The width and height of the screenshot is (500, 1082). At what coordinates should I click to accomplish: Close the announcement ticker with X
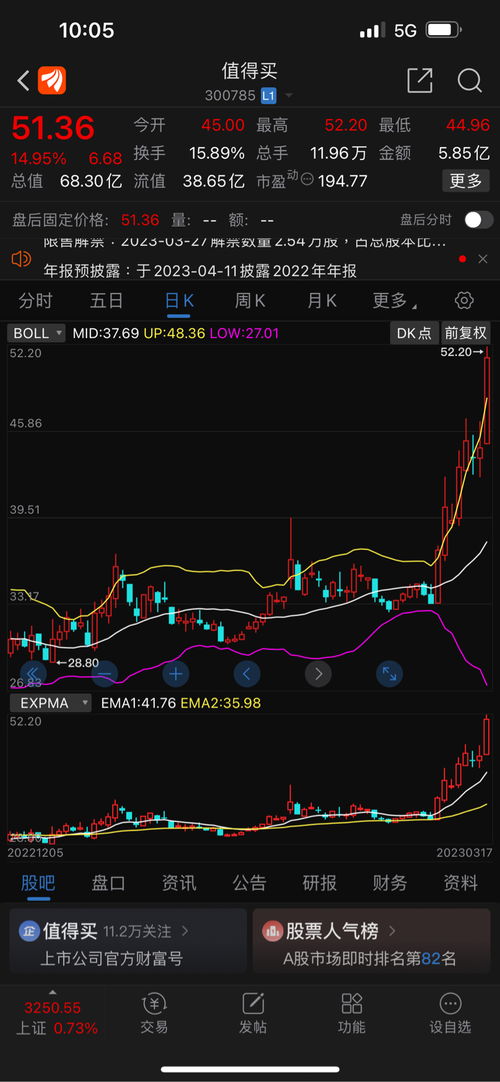(x=483, y=259)
